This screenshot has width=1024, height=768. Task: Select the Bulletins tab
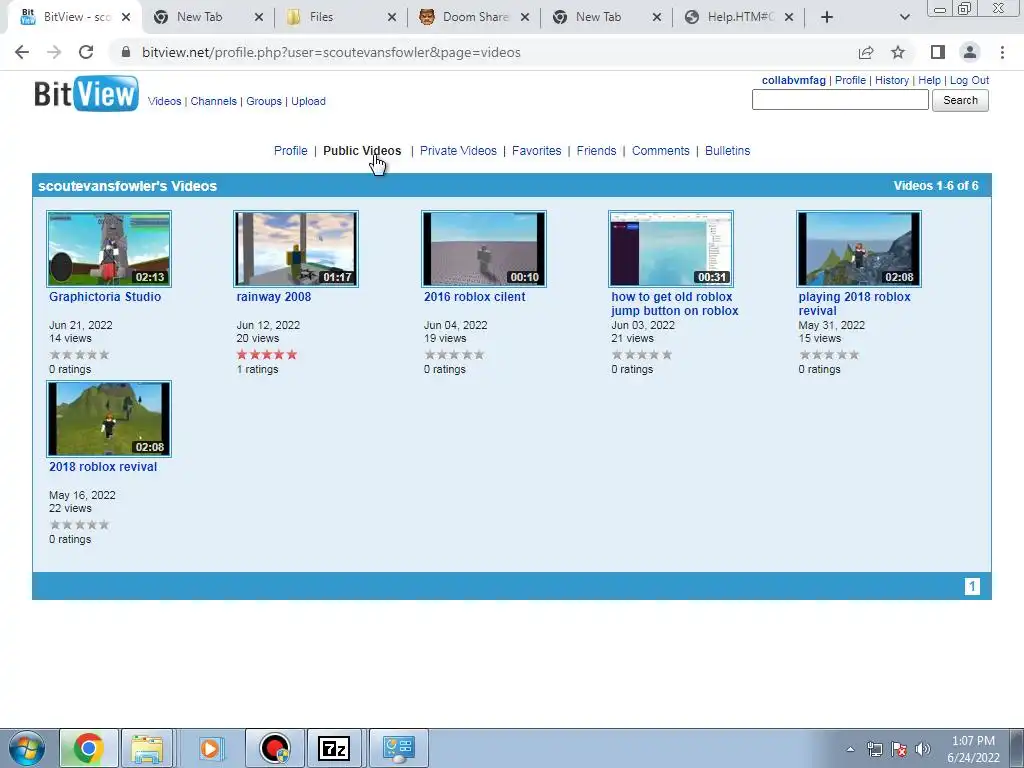pos(728,151)
